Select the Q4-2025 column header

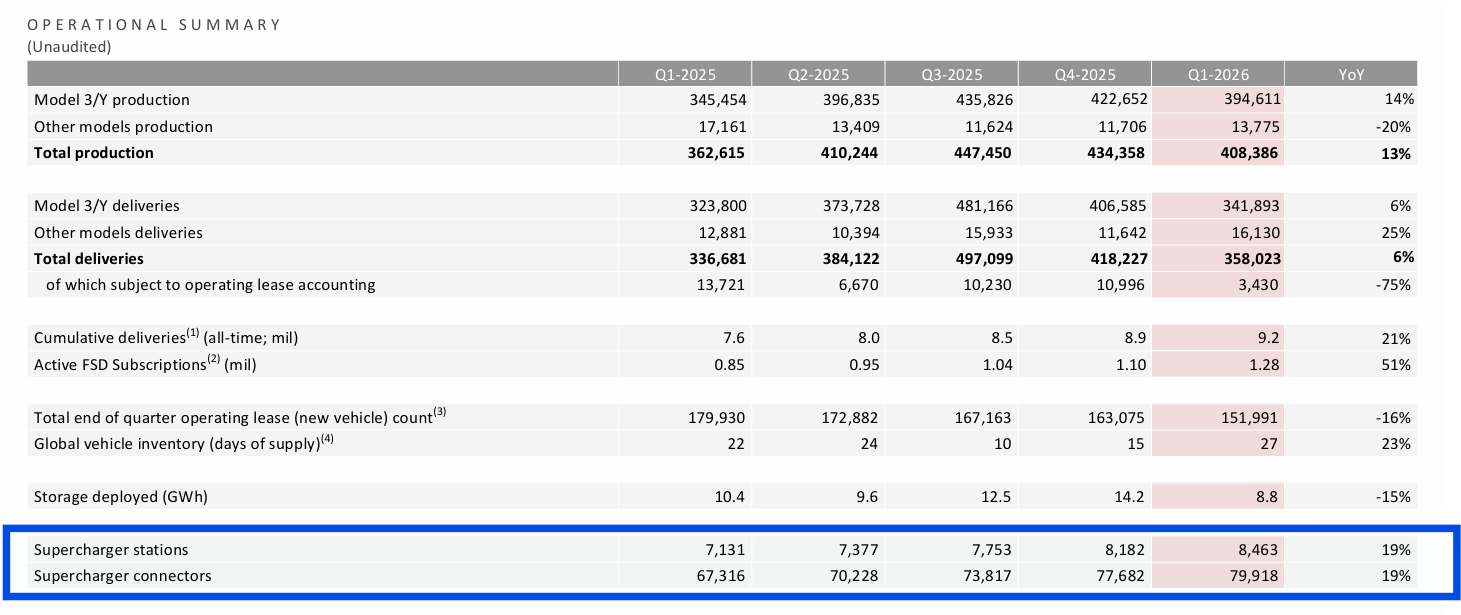[x=1084, y=74]
